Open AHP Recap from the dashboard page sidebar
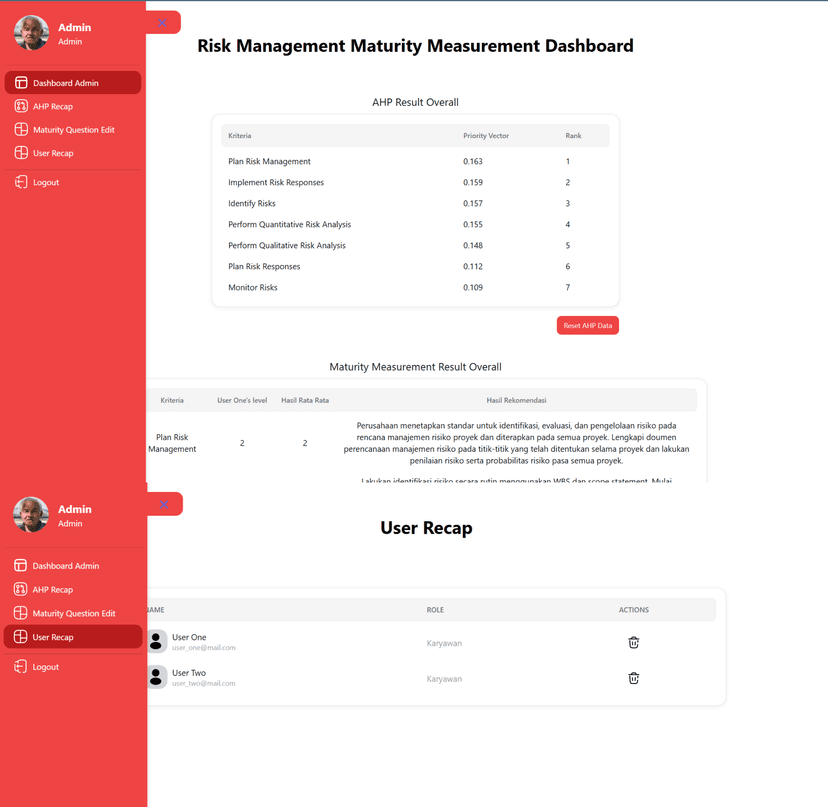The width and height of the screenshot is (828, 807). pyautogui.click(x=52, y=106)
